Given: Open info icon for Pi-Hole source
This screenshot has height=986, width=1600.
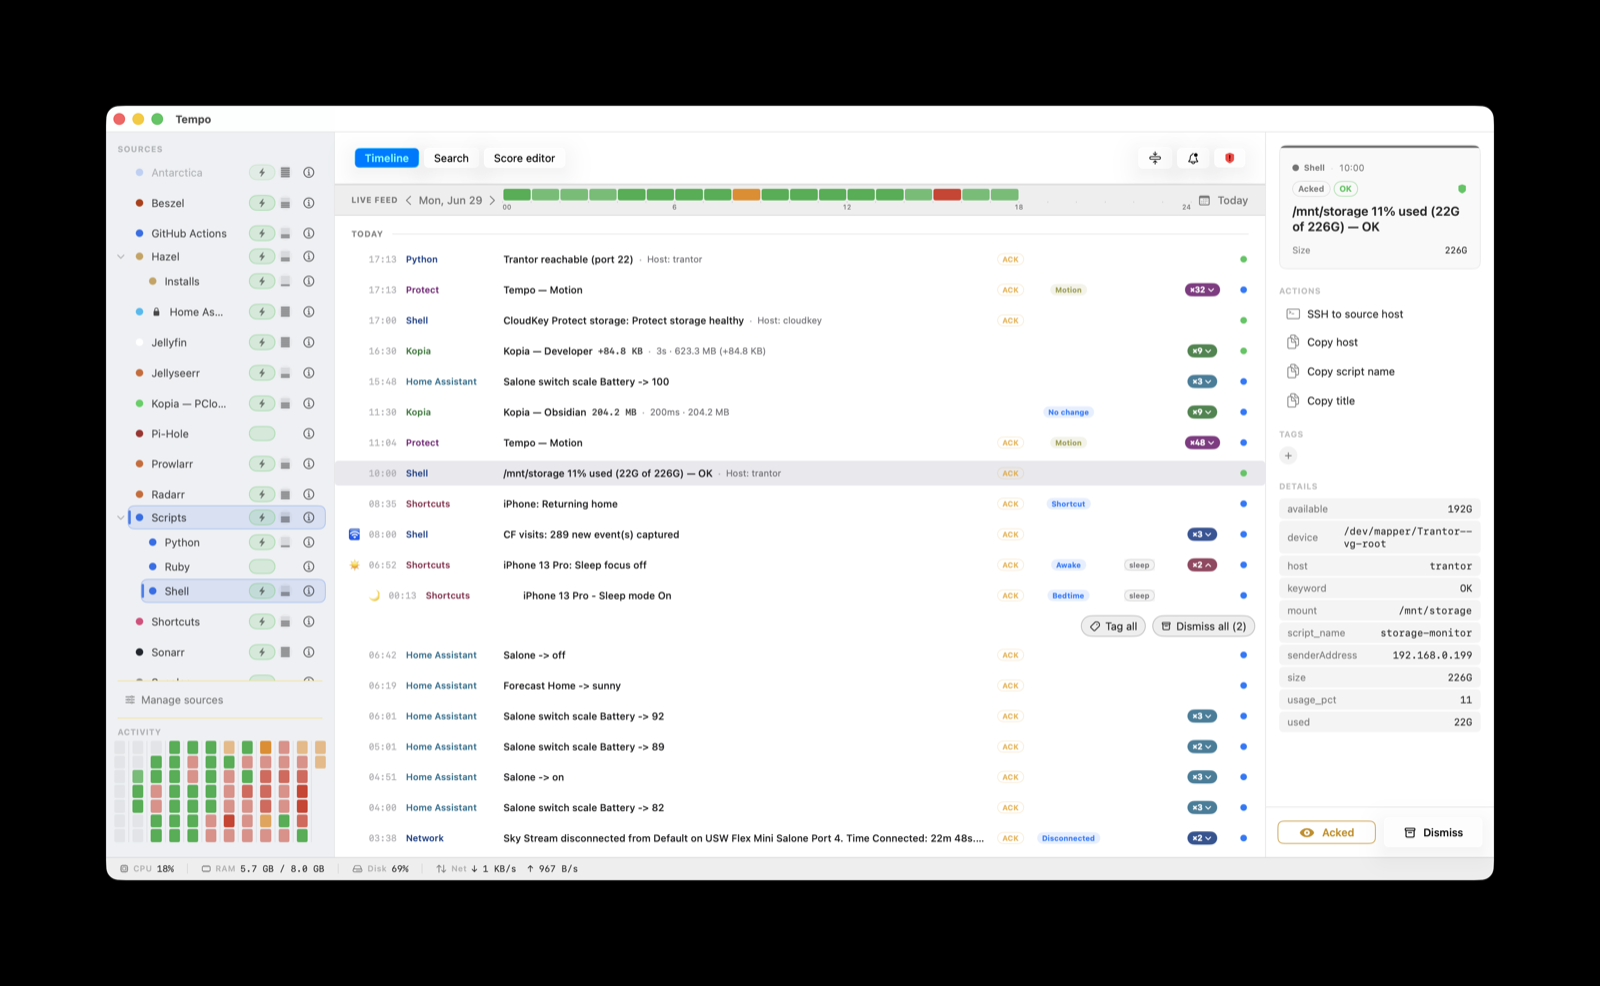Looking at the screenshot, I should [309, 434].
